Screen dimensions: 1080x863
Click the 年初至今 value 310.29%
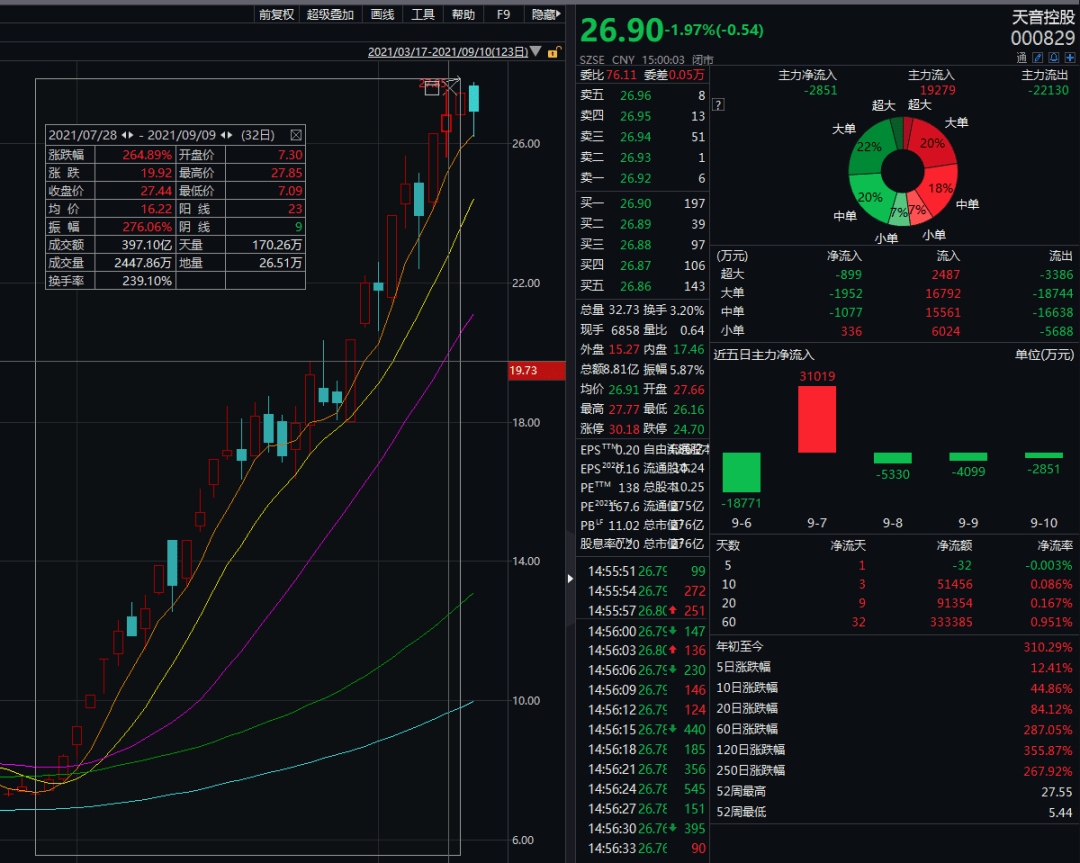(1048, 647)
